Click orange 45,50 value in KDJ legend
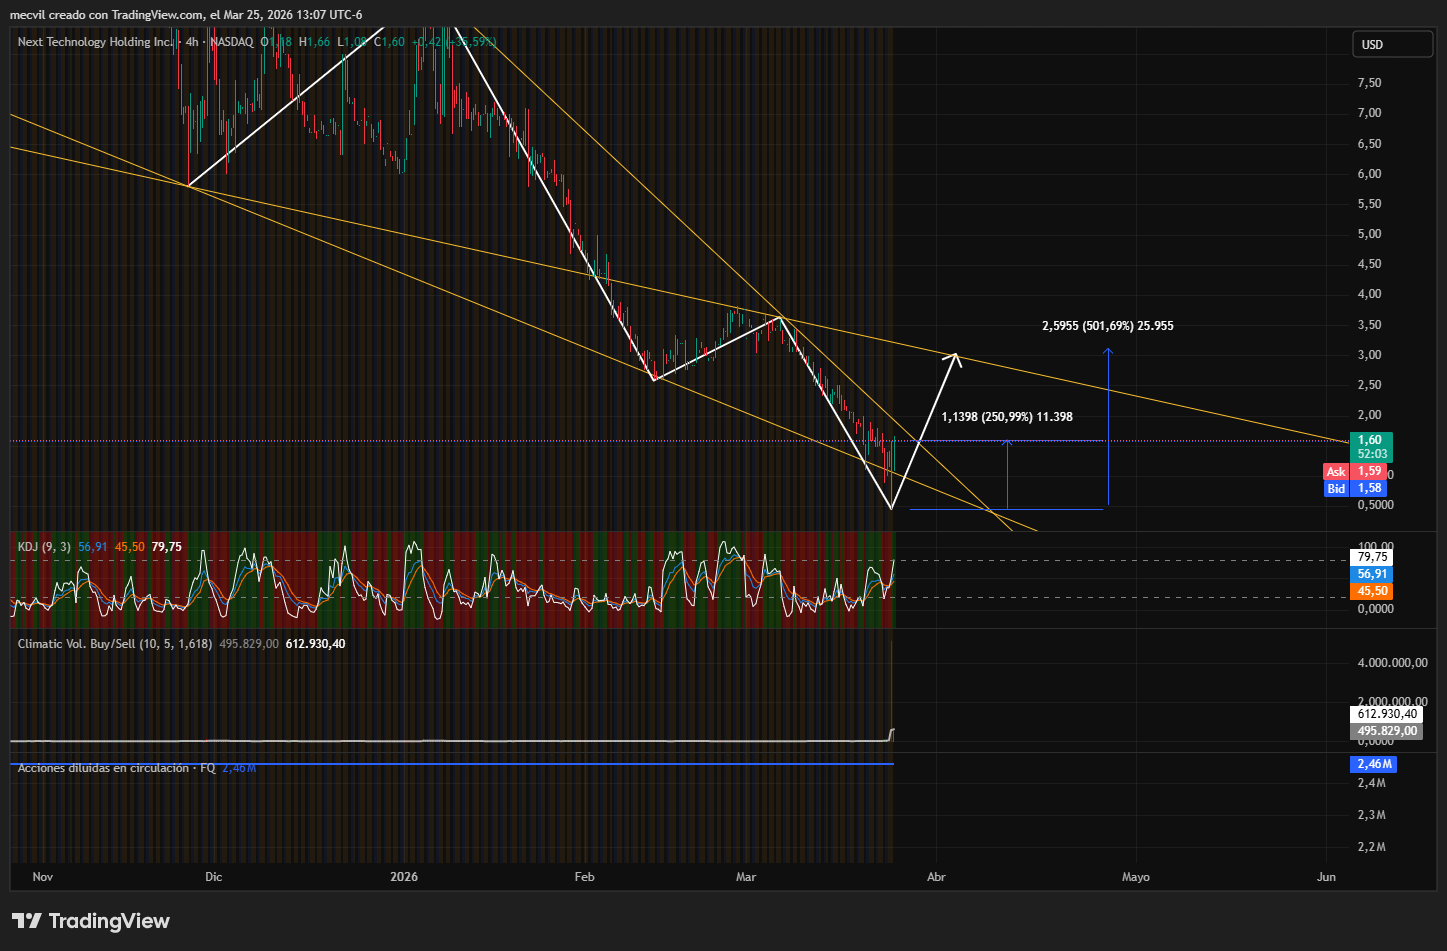This screenshot has width=1447, height=951. 130,547
